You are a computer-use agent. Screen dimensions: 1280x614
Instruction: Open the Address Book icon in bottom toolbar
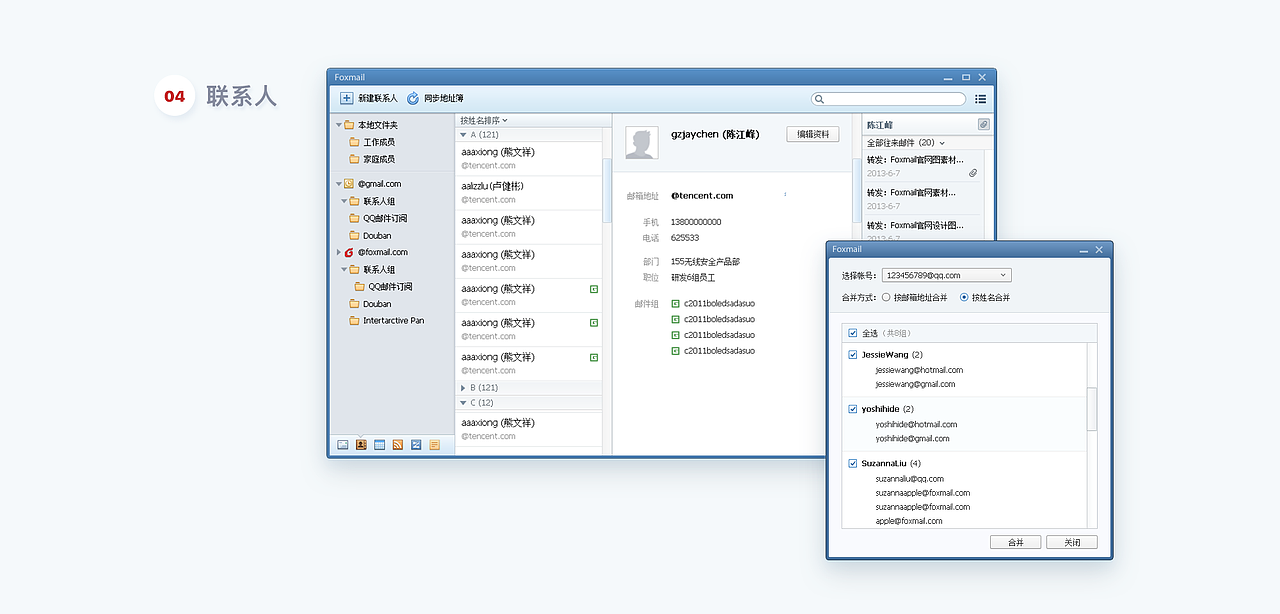pos(361,444)
